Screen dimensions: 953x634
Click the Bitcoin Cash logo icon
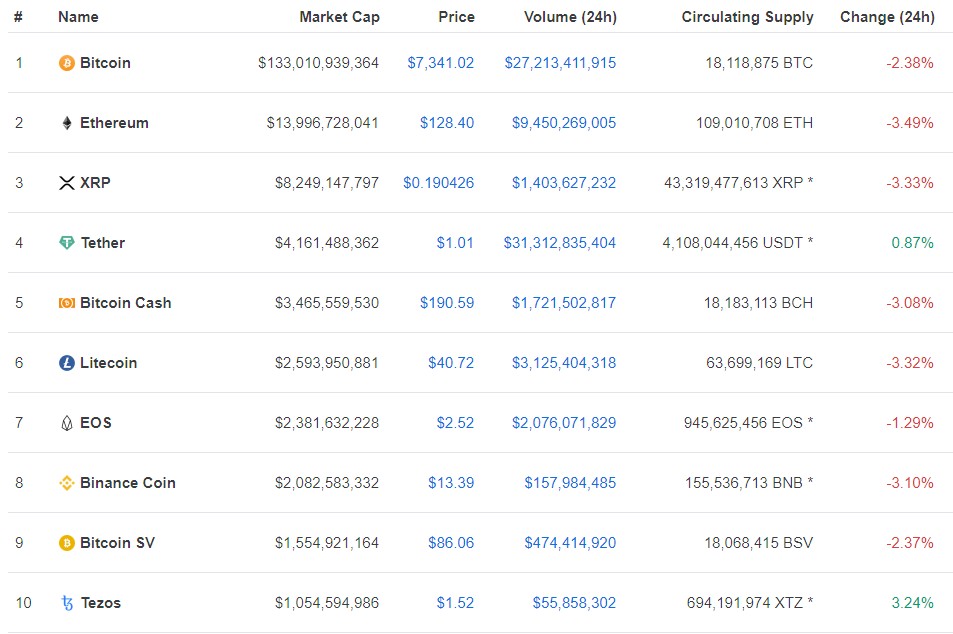click(67, 303)
